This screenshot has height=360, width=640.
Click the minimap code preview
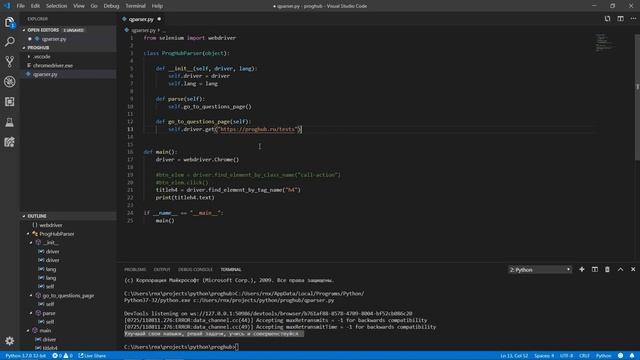tap(605, 43)
